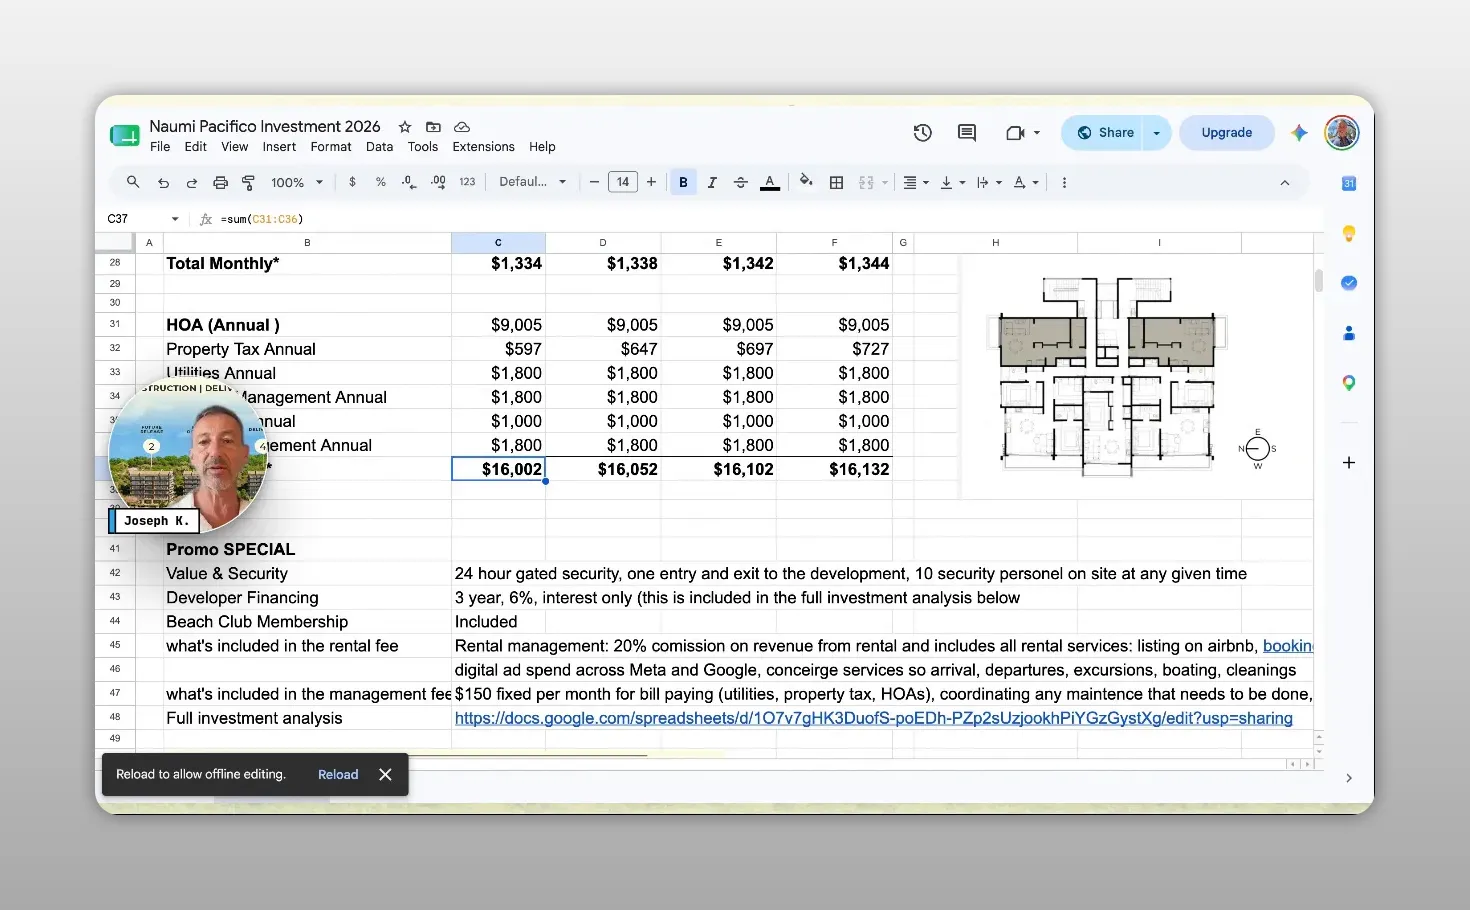Viewport: 1470px width, 910px height.
Task: Select the paint format tool
Action: 249,182
